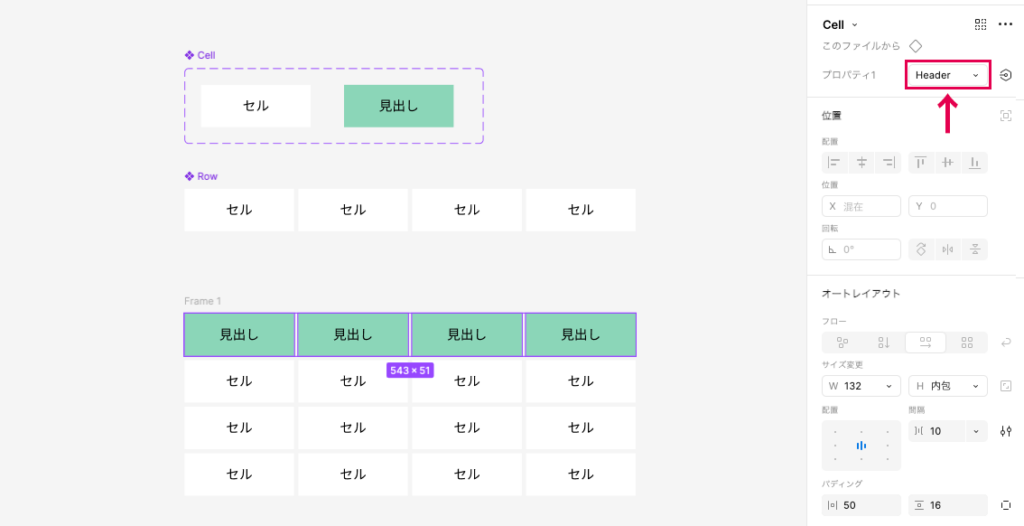Click the Cell component name dropdown
This screenshot has height=526, width=1024.
[x=840, y=24]
